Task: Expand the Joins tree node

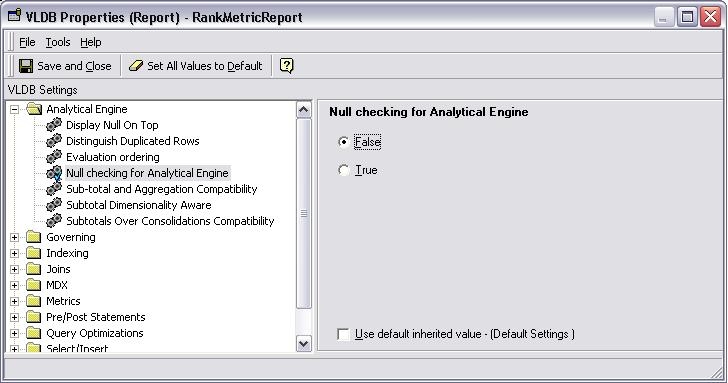Action: [14, 269]
